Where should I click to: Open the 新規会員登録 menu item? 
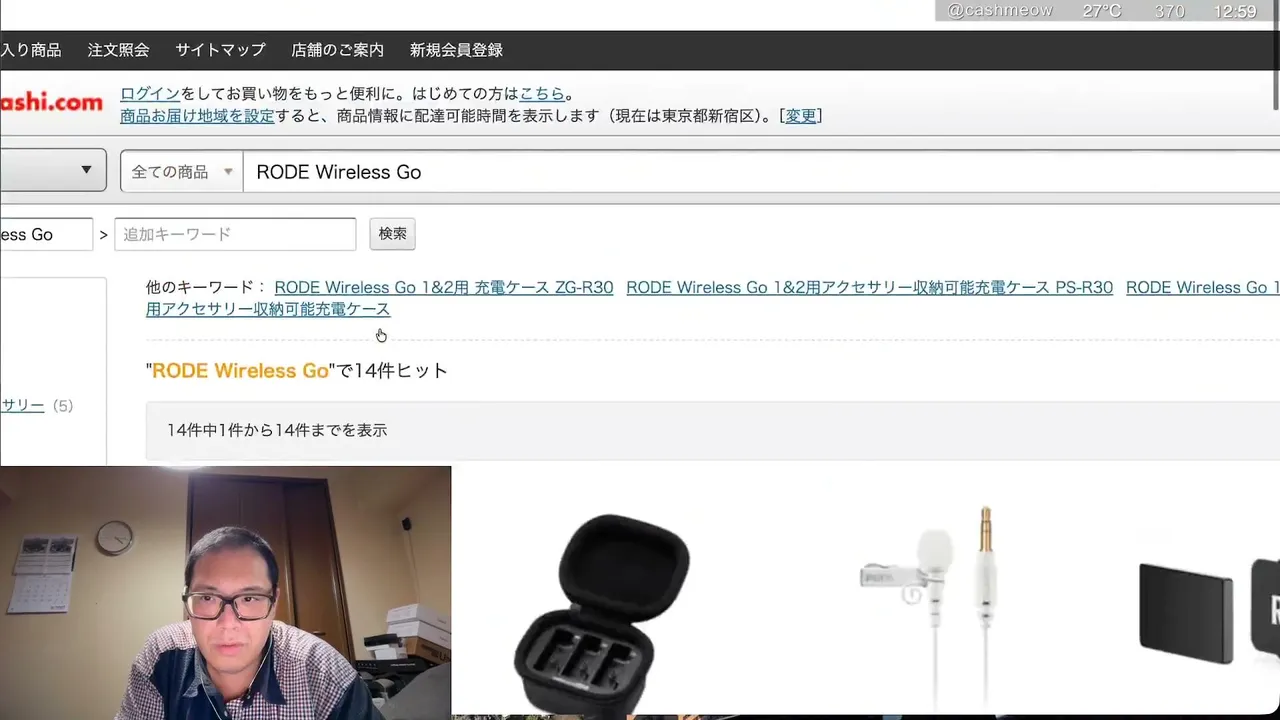[456, 50]
